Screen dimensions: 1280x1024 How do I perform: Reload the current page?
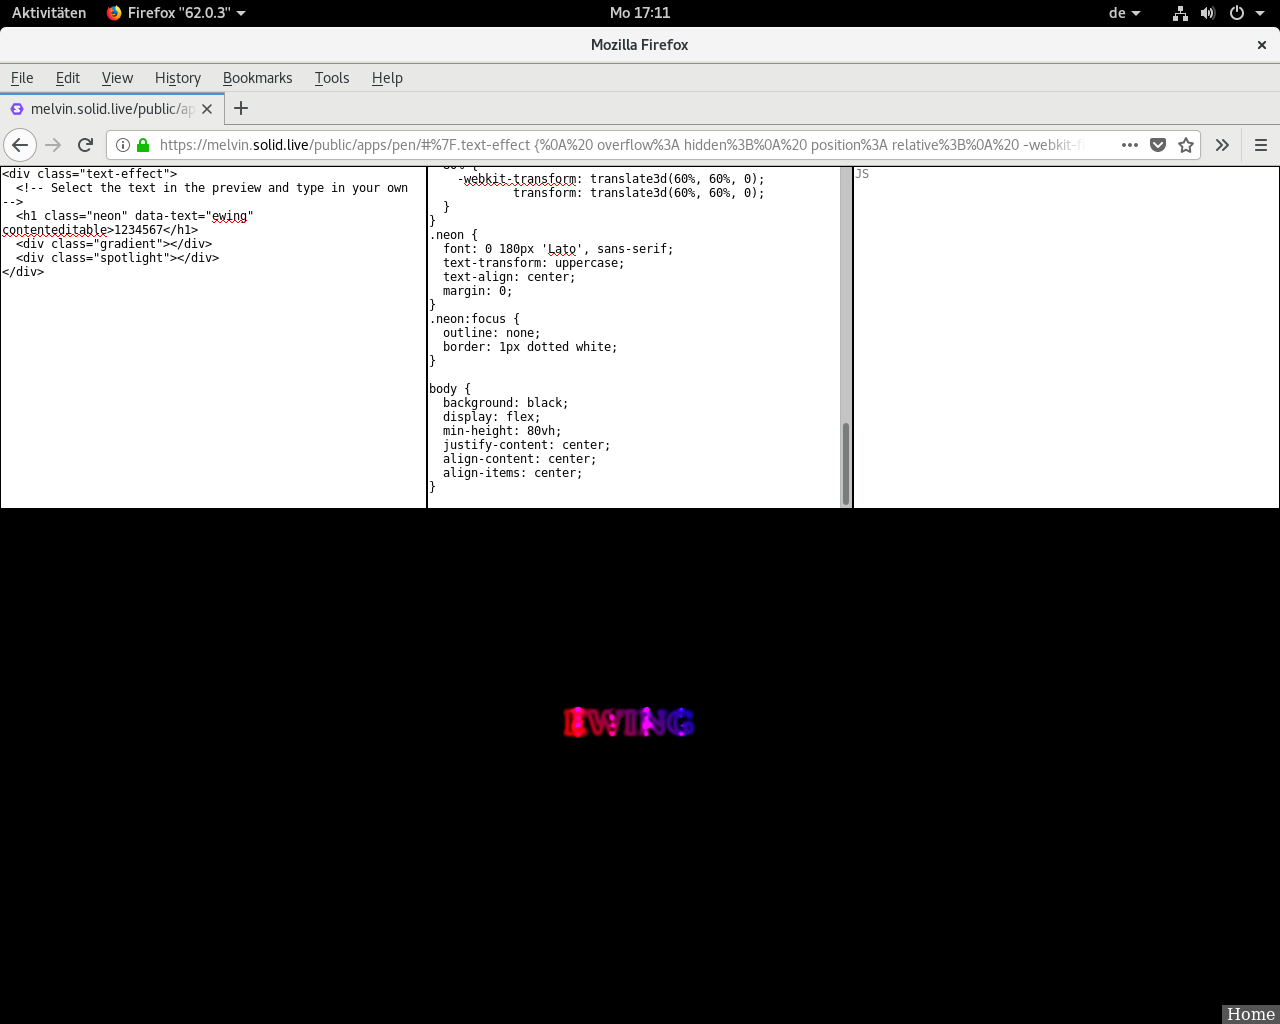(x=86, y=145)
